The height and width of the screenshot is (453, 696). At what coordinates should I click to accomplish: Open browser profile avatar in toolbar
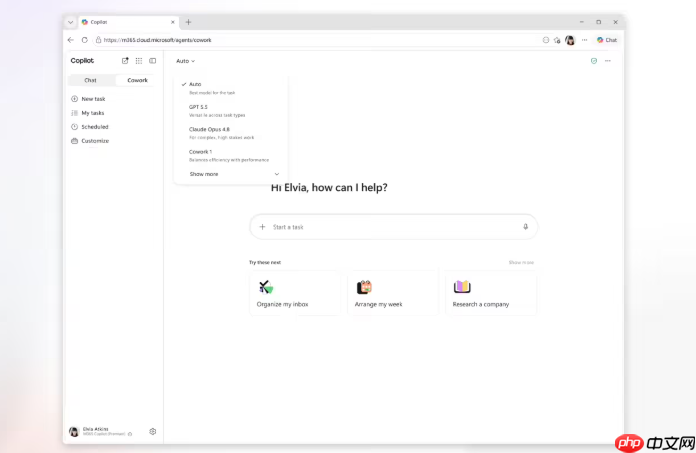click(x=570, y=40)
